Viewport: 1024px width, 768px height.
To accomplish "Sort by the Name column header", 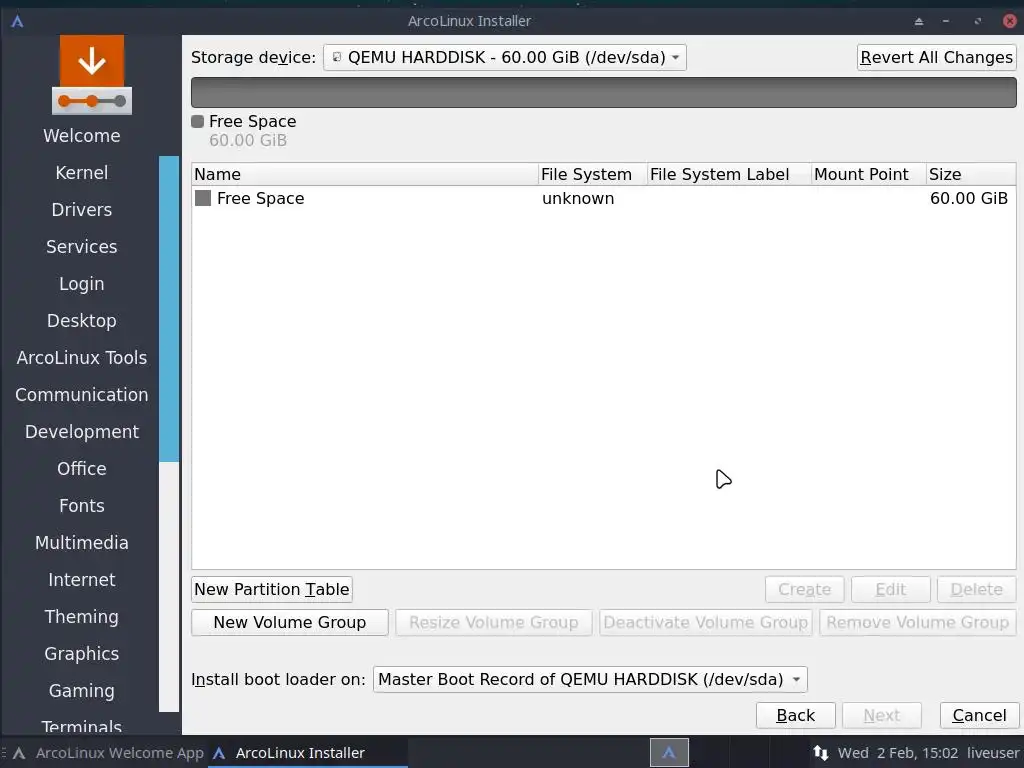I will point(364,174).
